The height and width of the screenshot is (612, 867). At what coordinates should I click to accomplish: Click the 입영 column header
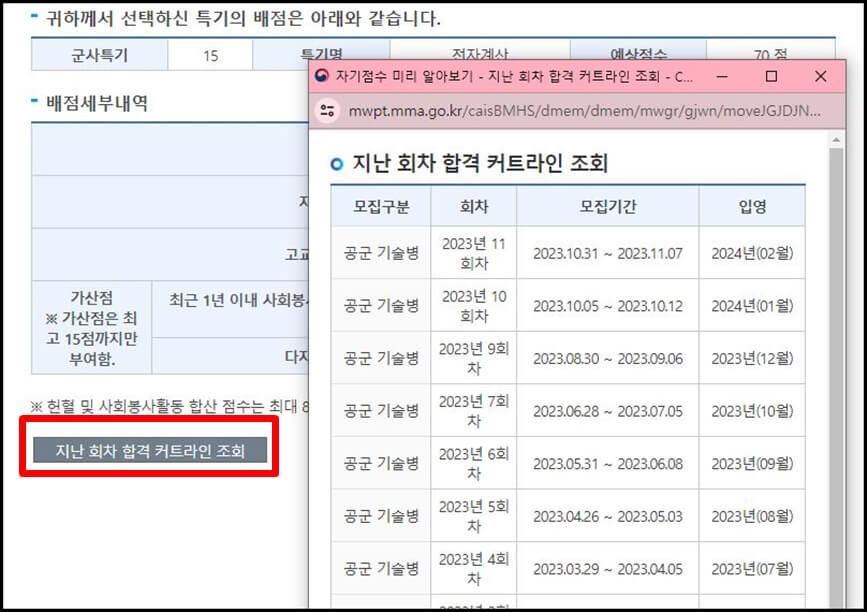(x=753, y=205)
